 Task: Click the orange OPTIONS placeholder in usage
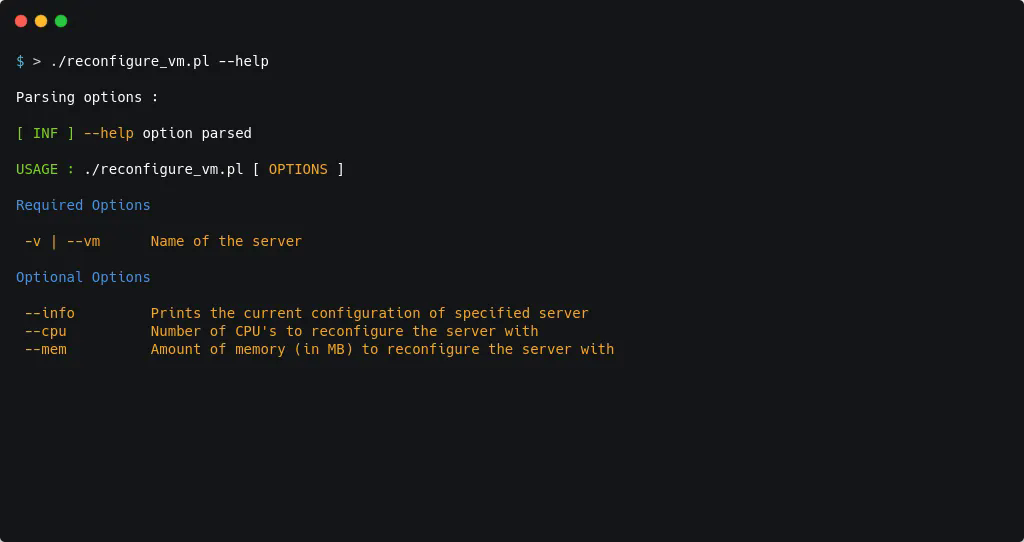point(298,169)
